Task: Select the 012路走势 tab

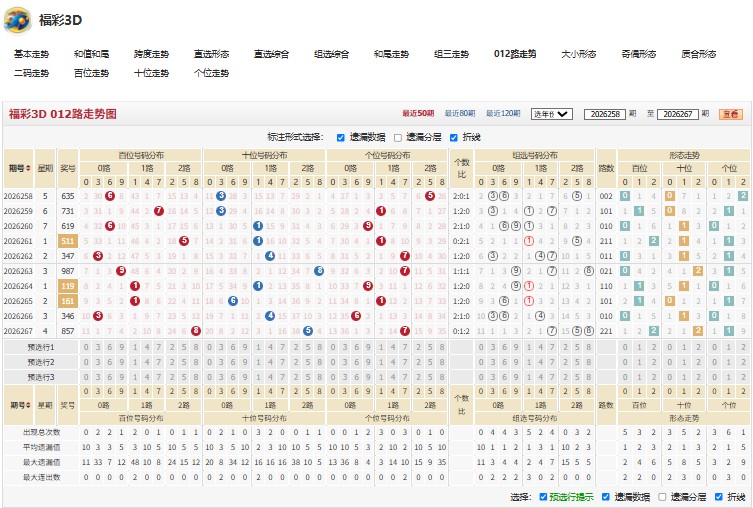Action: [x=515, y=54]
